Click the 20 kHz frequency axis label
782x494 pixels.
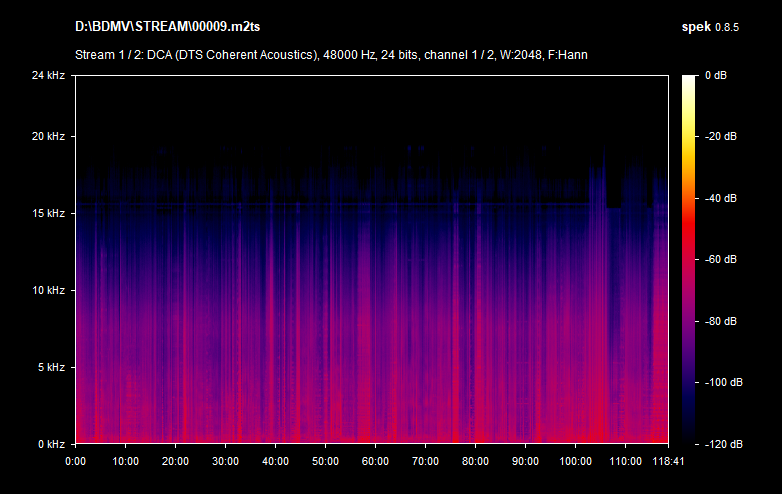[x=46, y=136]
